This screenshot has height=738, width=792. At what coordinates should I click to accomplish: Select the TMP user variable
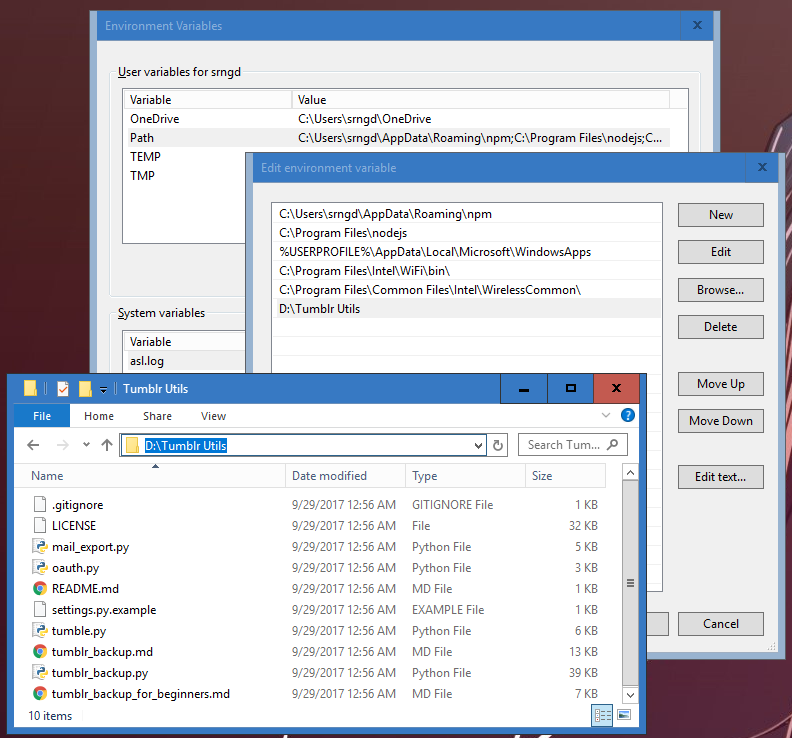click(142, 176)
